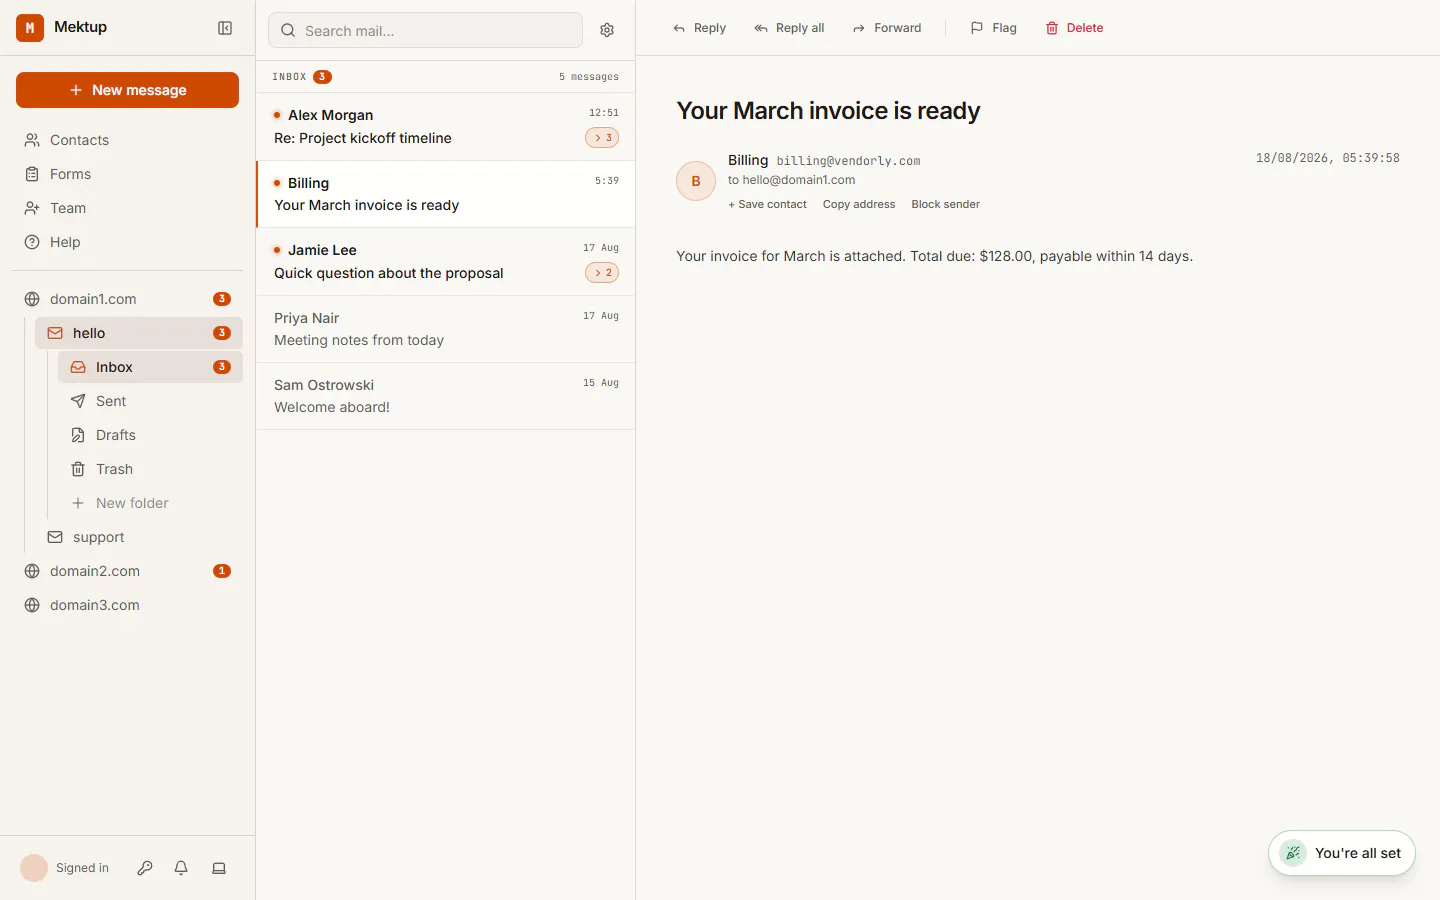Click the search magnifier icon

(x=288, y=30)
